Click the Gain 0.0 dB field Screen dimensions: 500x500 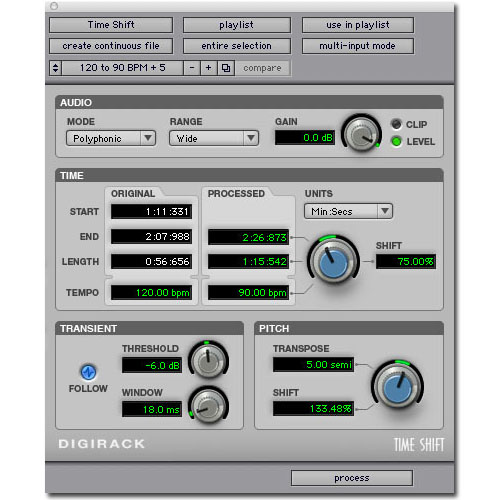(305, 137)
